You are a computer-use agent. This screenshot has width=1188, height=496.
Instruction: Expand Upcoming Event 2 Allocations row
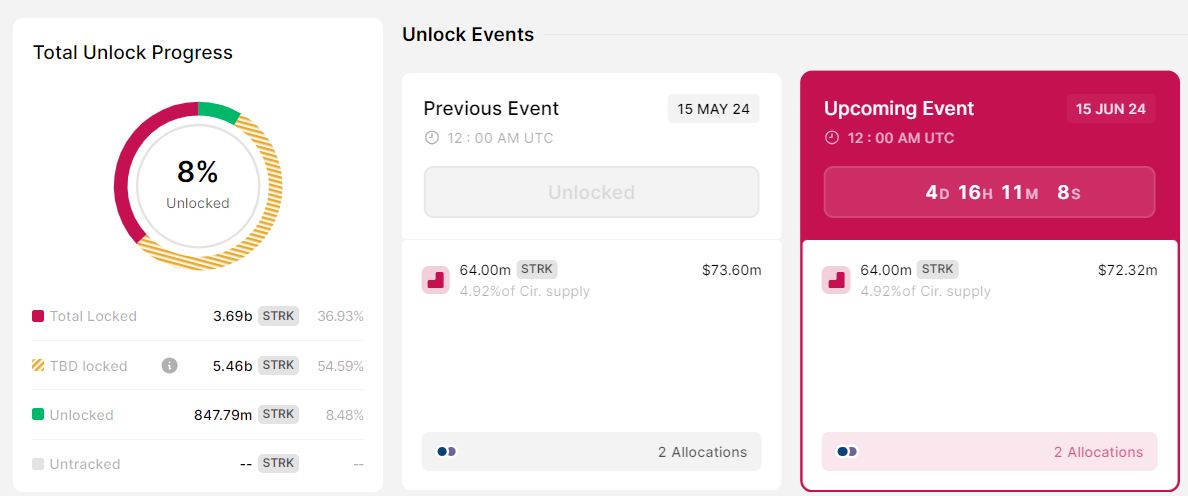989,452
